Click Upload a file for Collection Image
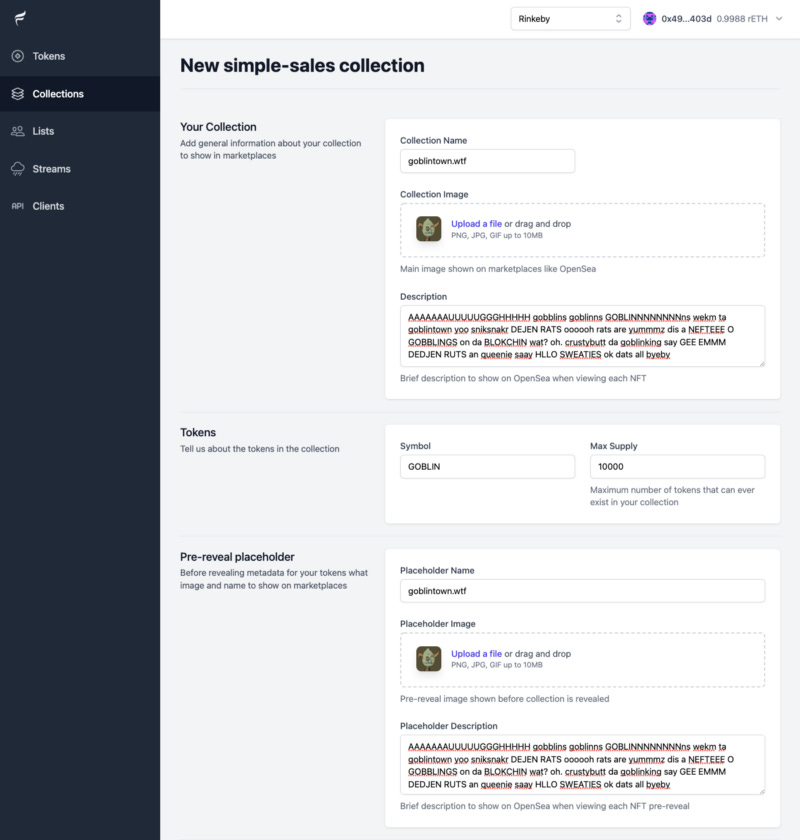The height and width of the screenshot is (840, 800). pos(476,224)
